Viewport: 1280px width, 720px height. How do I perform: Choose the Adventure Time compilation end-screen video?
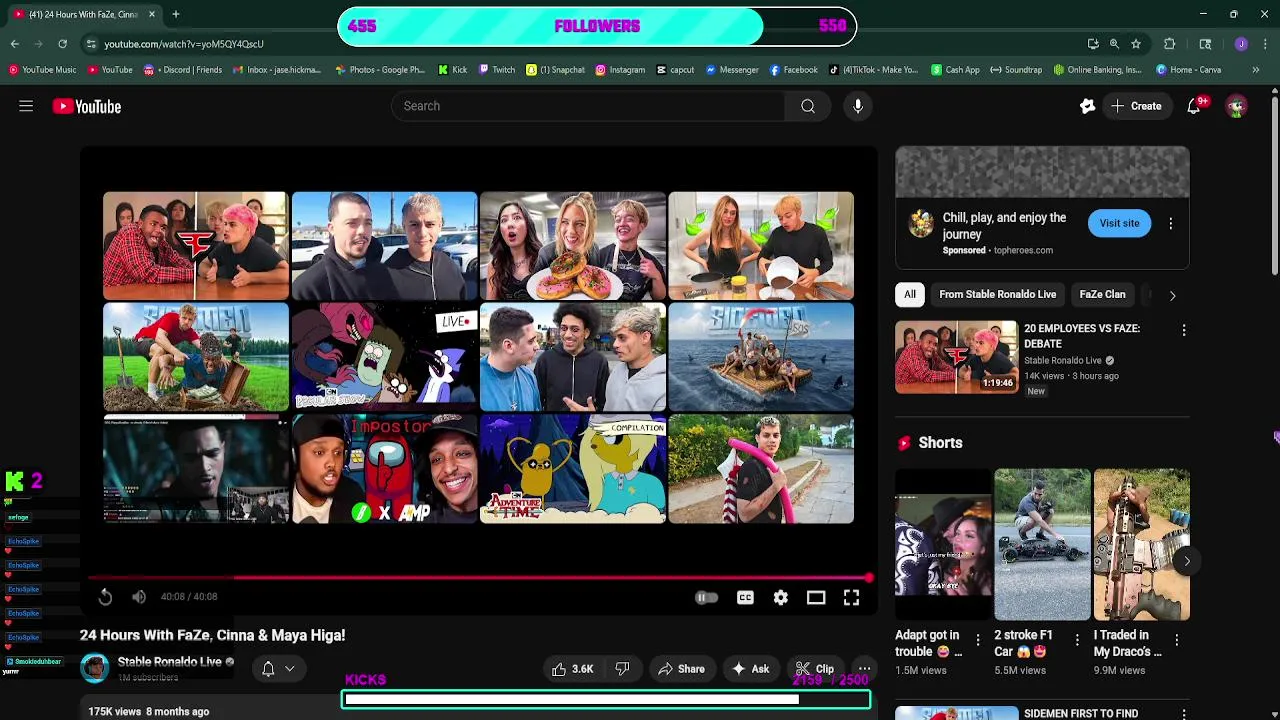click(x=573, y=469)
